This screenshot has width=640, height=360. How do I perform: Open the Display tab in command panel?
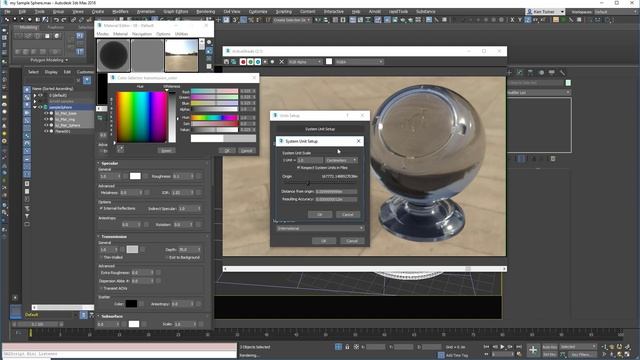point(552,72)
